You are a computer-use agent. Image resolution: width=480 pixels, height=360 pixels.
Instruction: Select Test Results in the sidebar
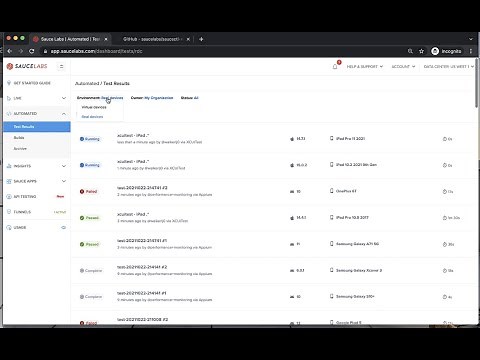pos(37,127)
